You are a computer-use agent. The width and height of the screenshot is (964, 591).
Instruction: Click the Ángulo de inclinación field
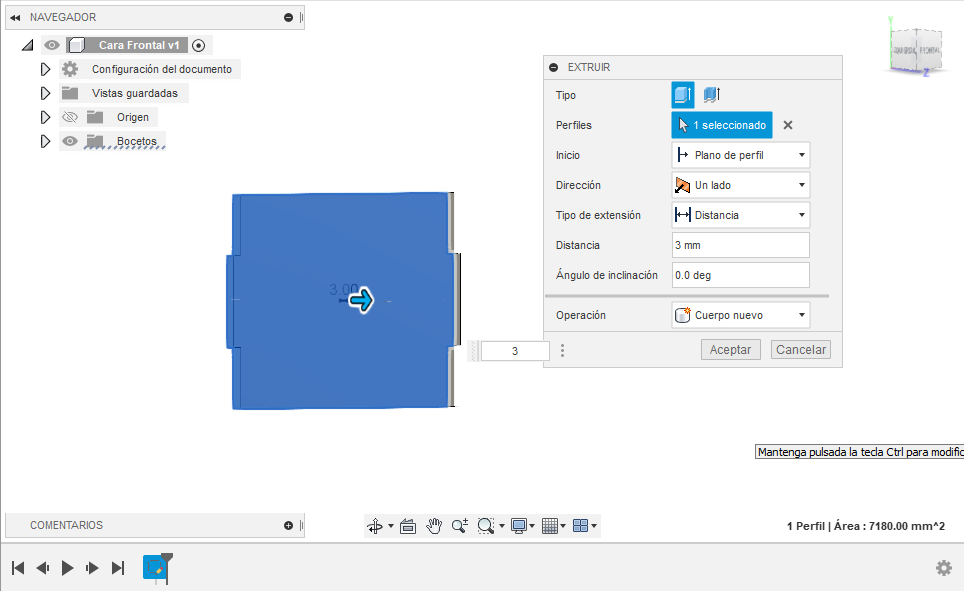740,275
